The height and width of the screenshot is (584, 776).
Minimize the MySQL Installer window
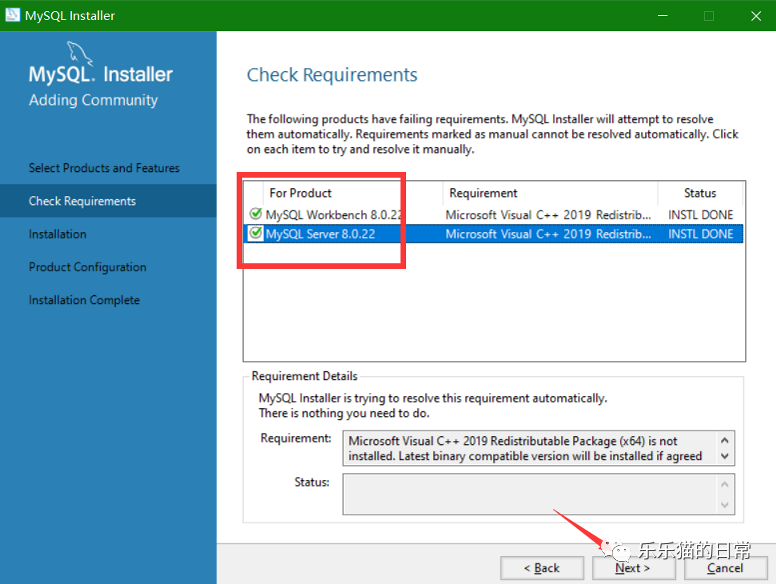tap(663, 15)
